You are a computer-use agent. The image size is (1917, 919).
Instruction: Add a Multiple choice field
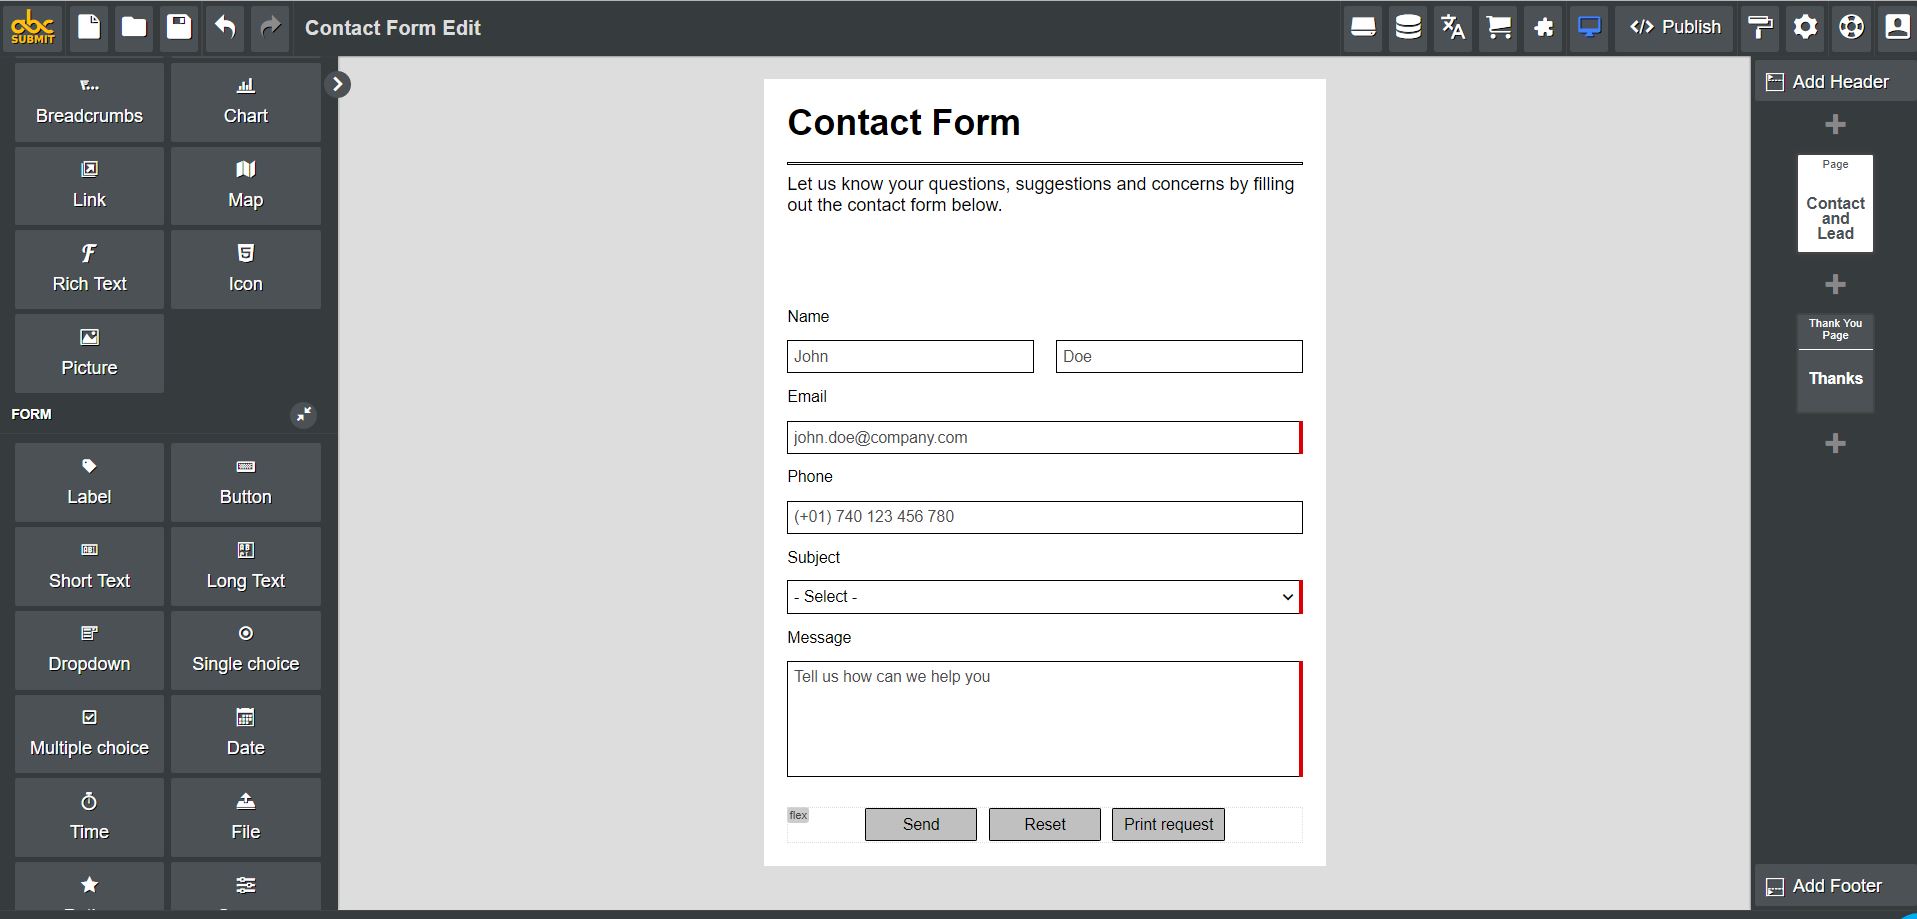(89, 734)
